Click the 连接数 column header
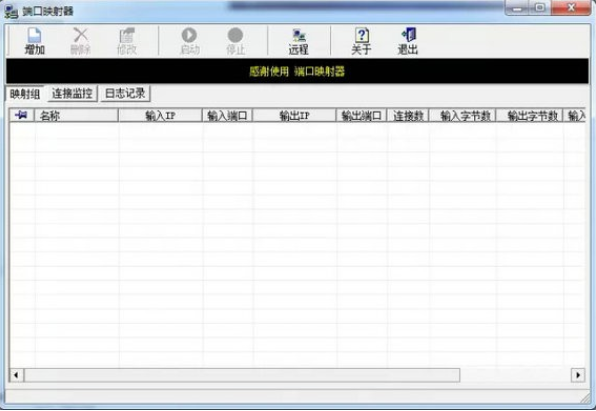 click(x=408, y=115)
